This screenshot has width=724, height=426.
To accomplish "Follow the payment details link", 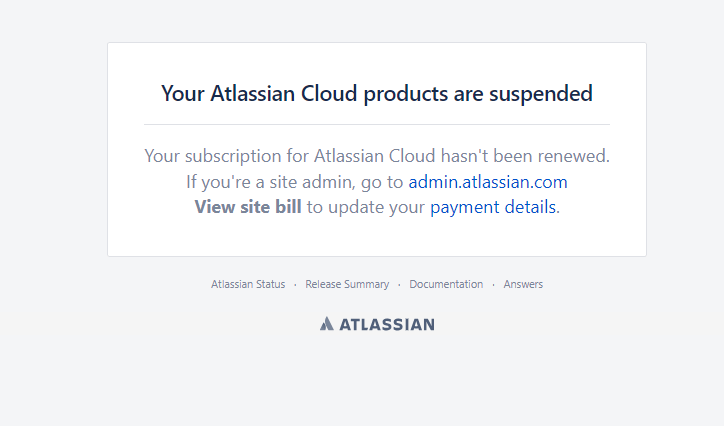I will [493, 207].
